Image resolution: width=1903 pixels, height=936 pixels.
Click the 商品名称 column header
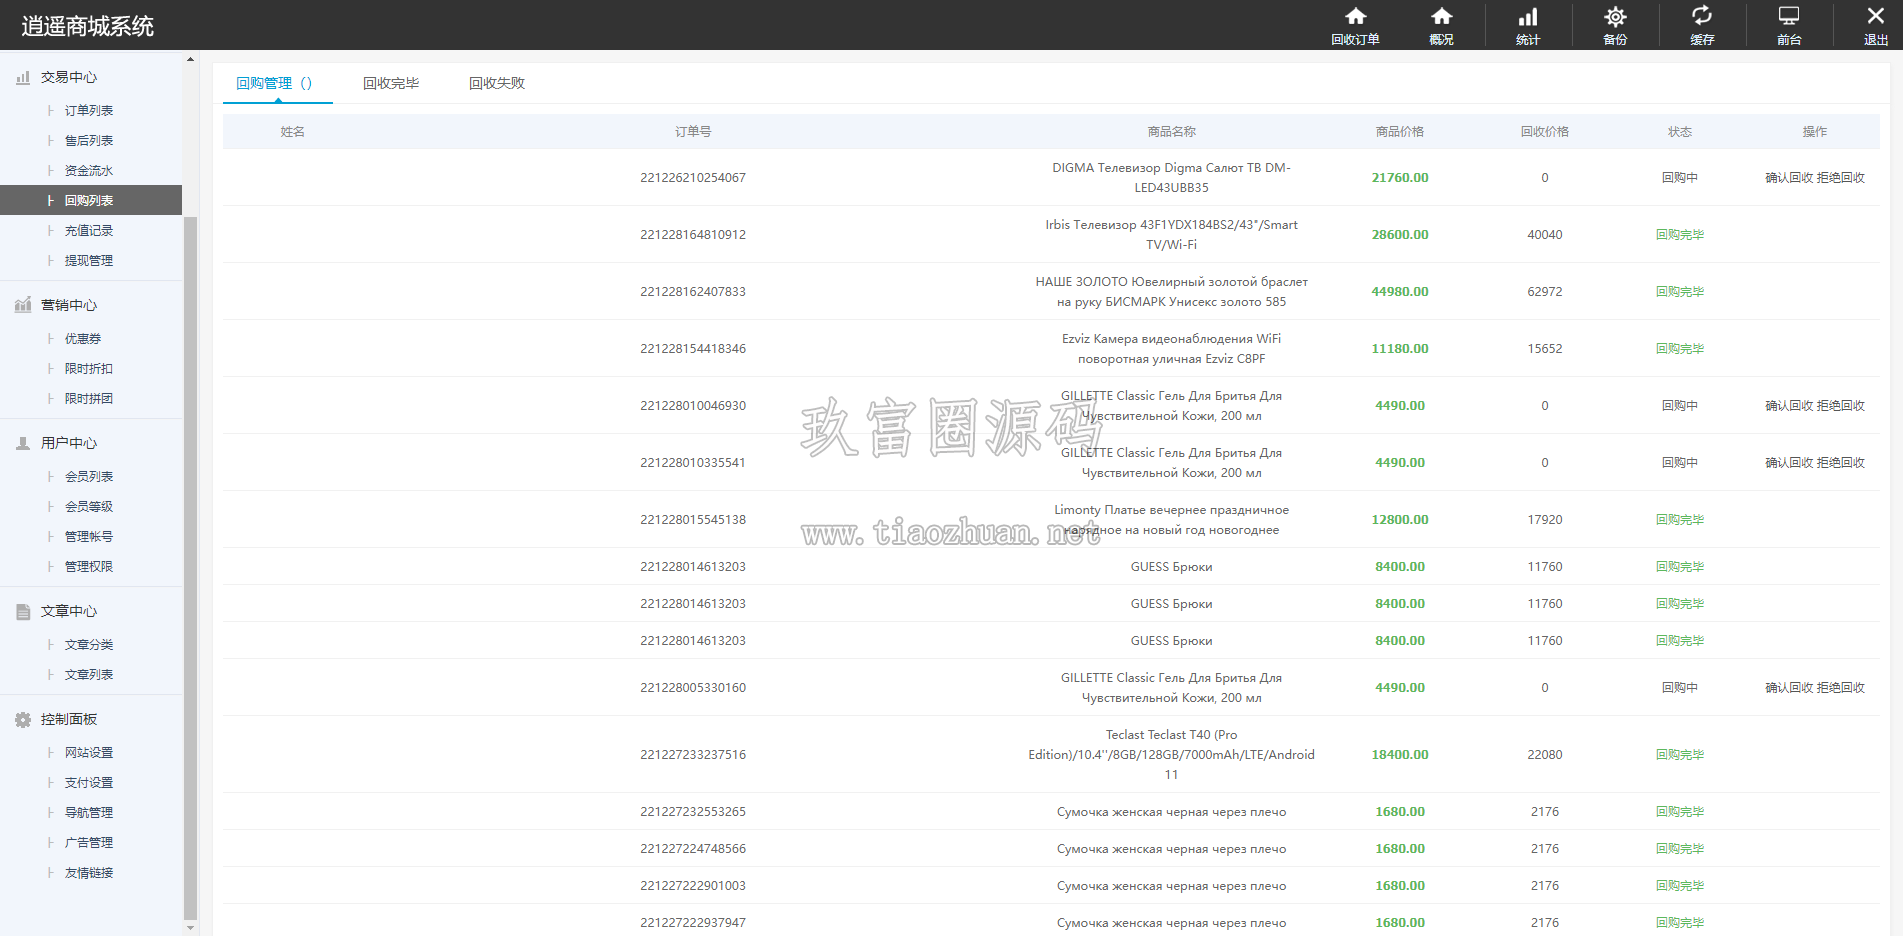point(1171,131)
